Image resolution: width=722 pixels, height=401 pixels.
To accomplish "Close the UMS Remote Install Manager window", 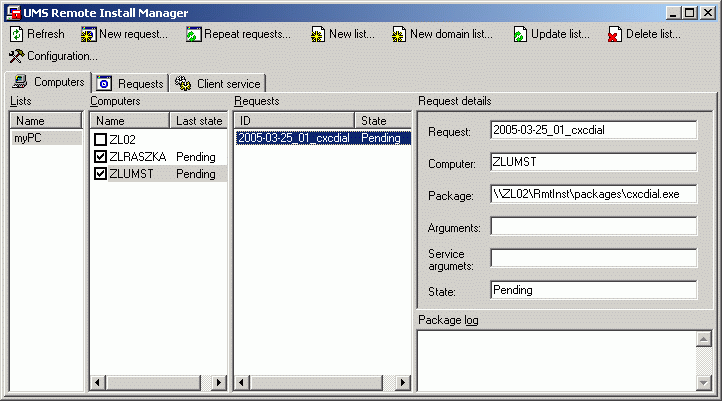I will [x=707, y=13].
